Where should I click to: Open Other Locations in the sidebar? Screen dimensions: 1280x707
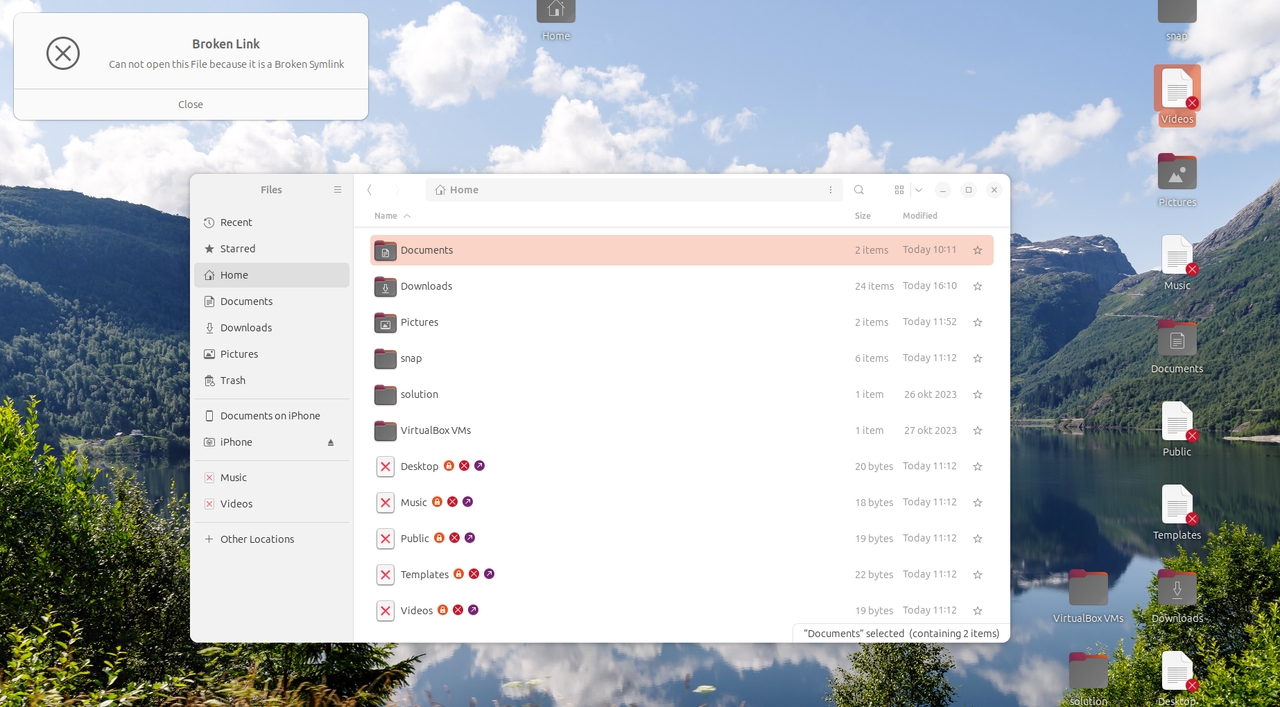(x=271, y=539)
